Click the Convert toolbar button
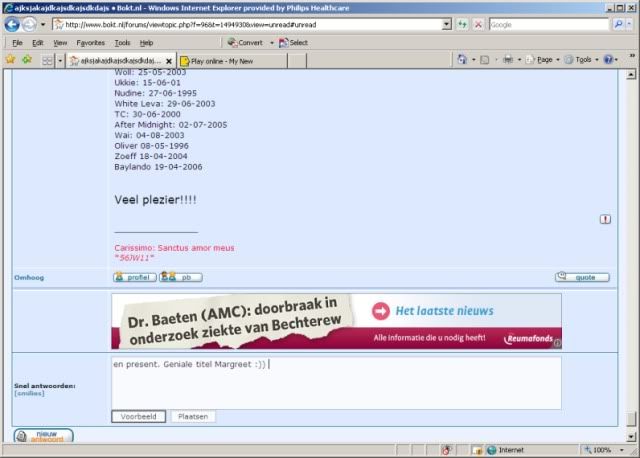 tap(245, 42)
